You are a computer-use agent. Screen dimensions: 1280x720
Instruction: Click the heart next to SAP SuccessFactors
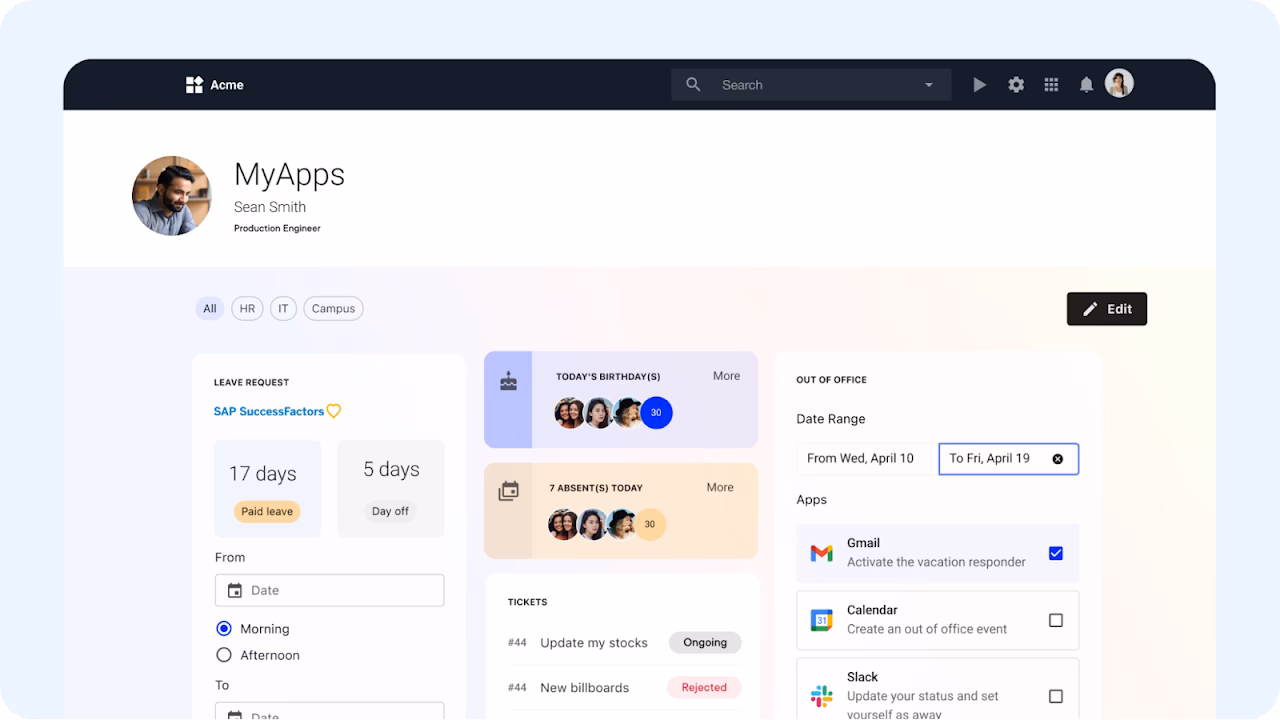[x=334, y=411]
